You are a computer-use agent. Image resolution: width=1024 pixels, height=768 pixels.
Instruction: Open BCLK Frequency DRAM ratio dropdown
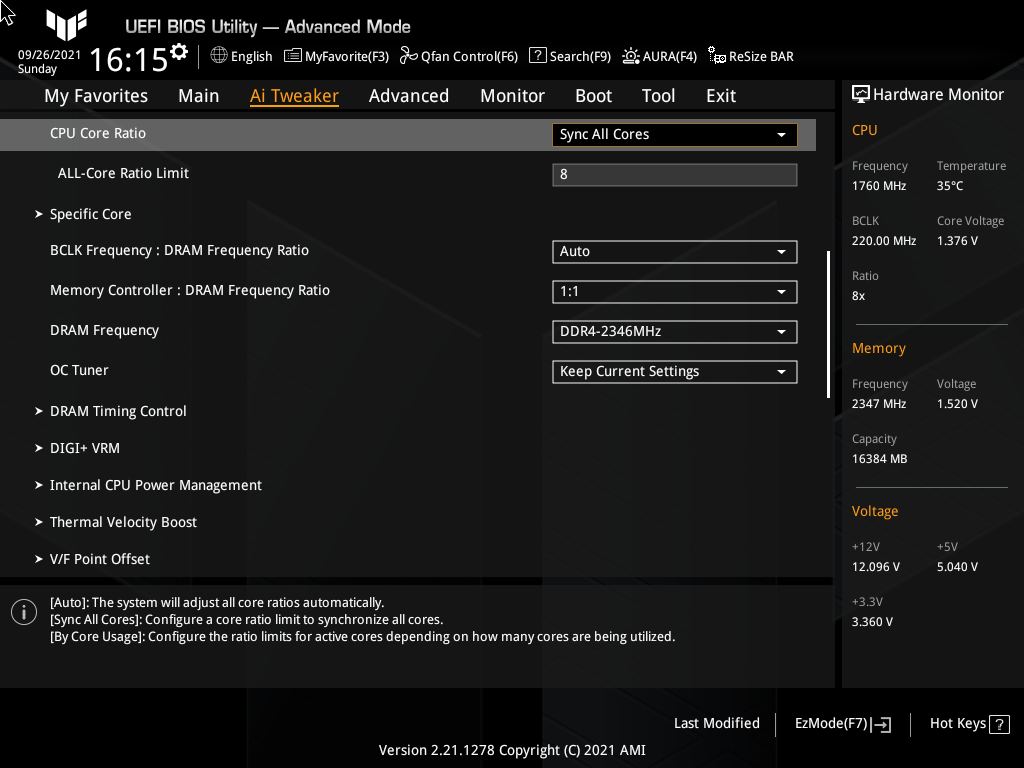tap(675, 251)
